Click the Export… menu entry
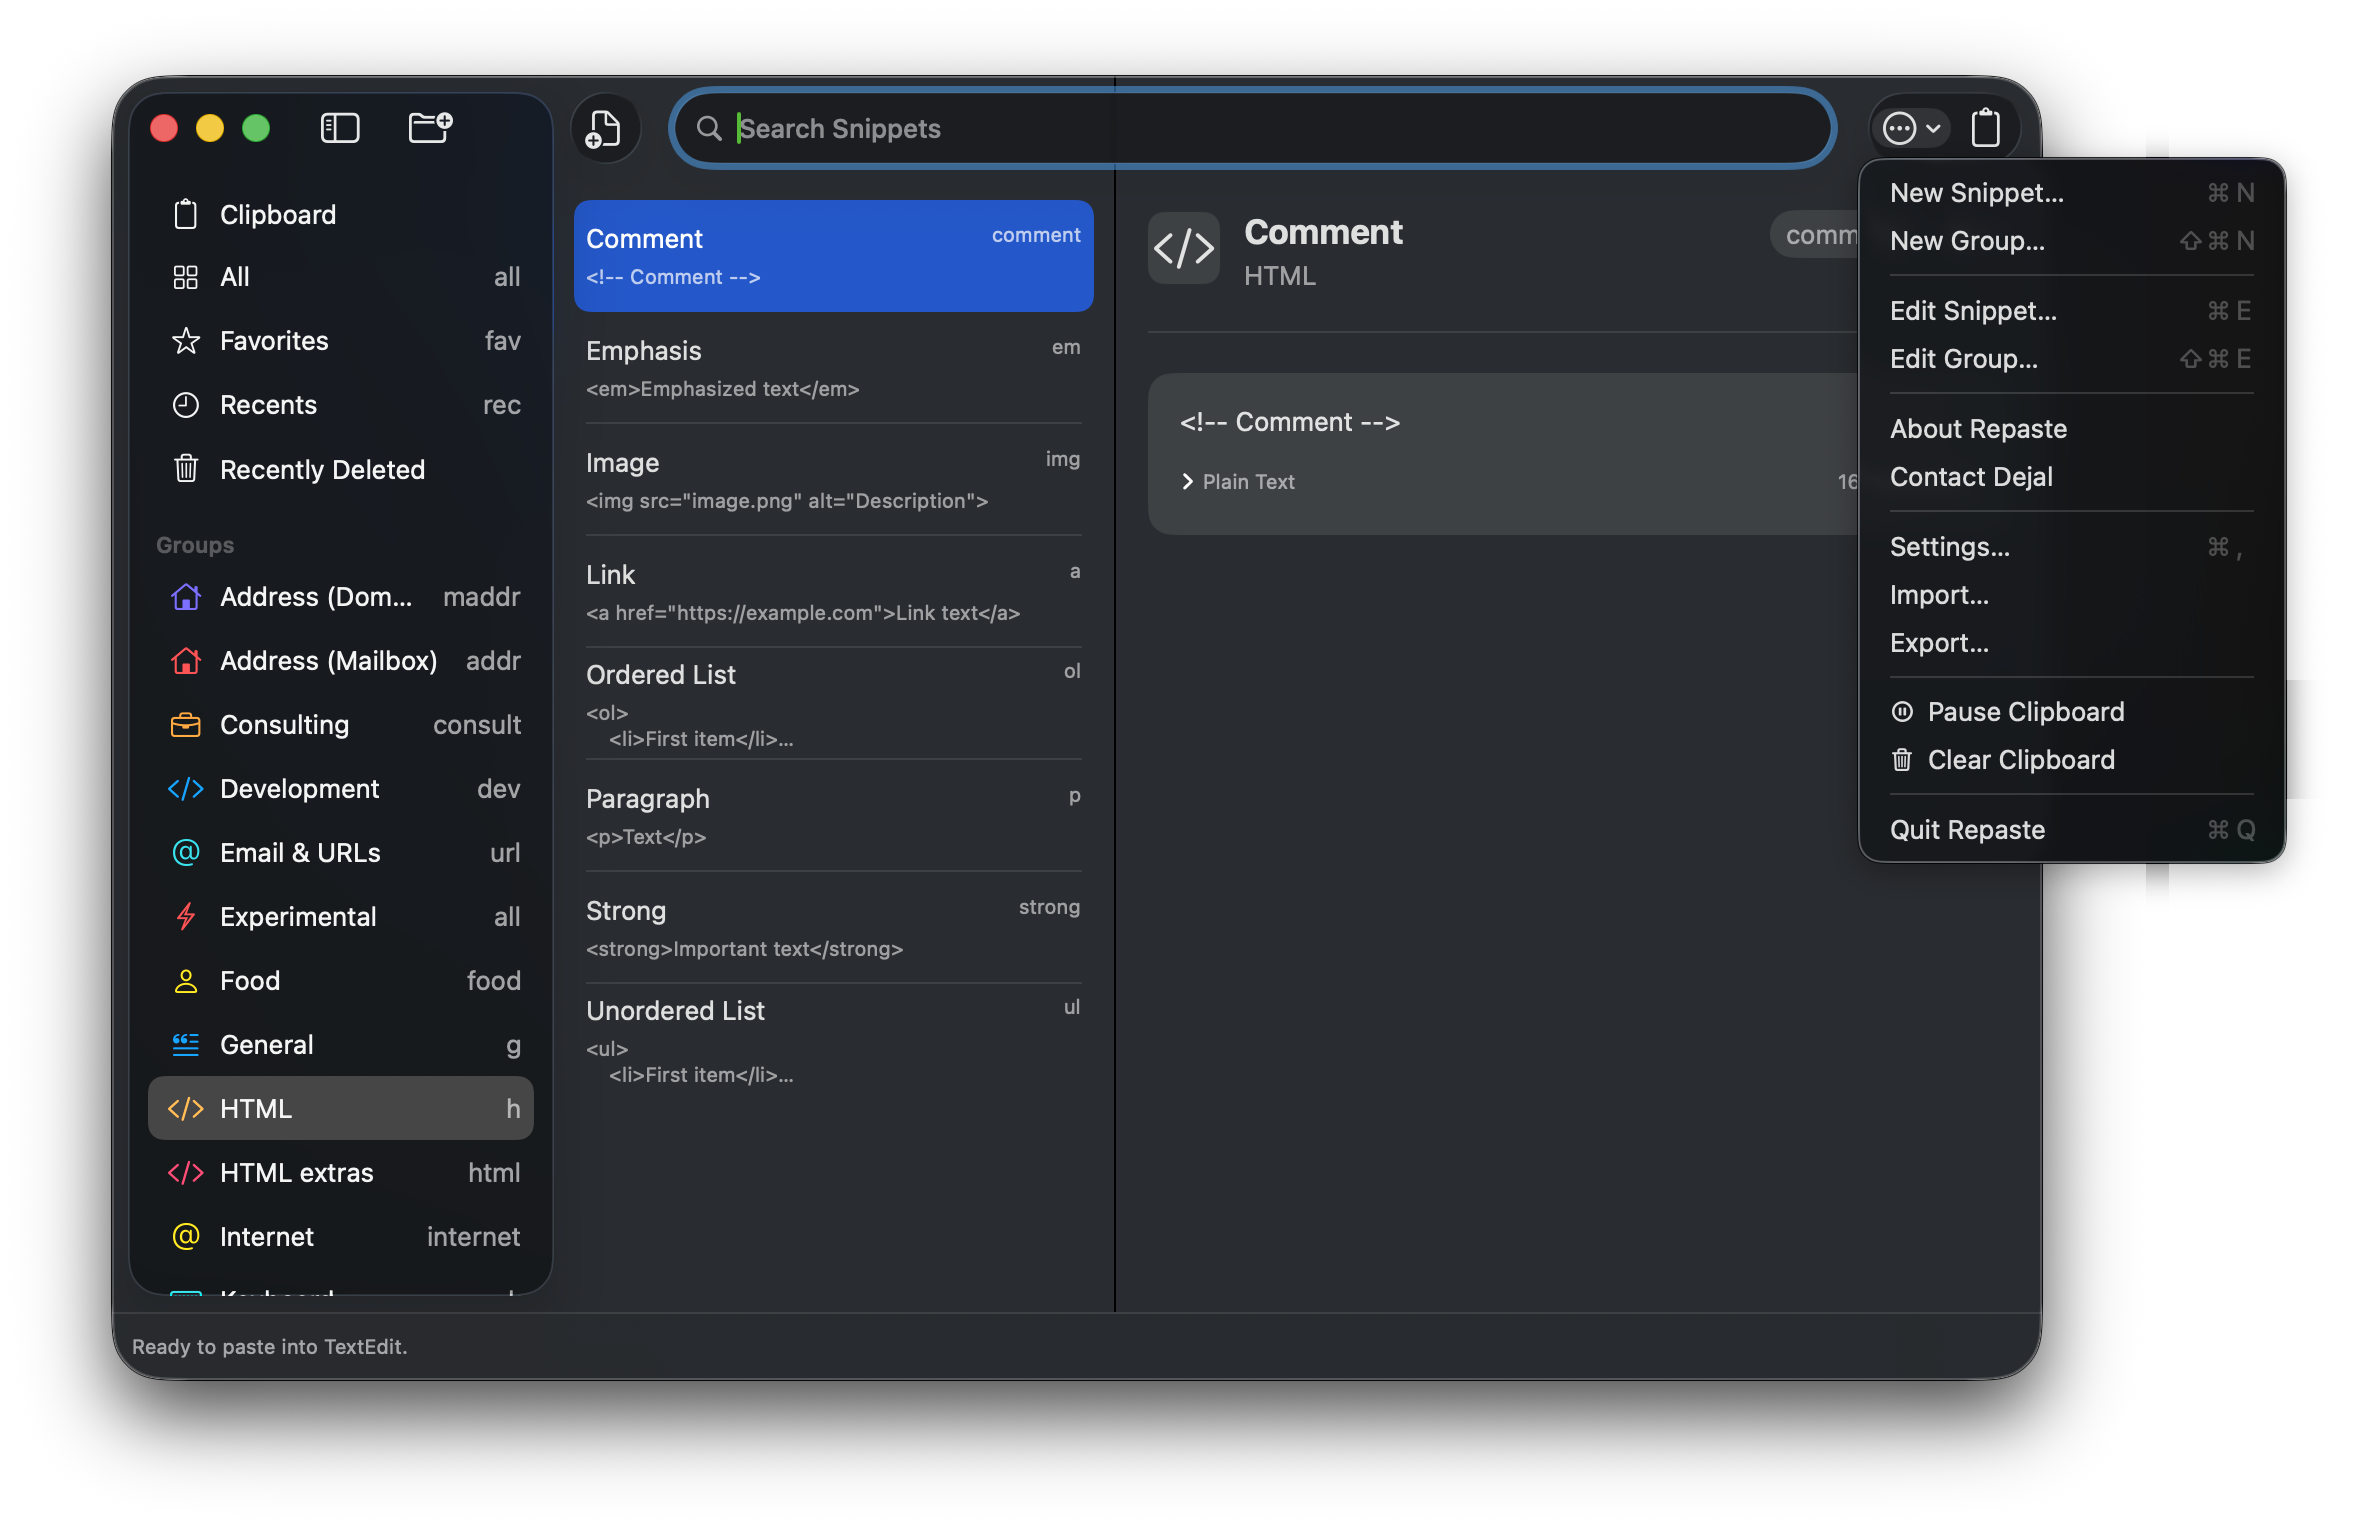 pyautogui.click(x=2072, y=643)
